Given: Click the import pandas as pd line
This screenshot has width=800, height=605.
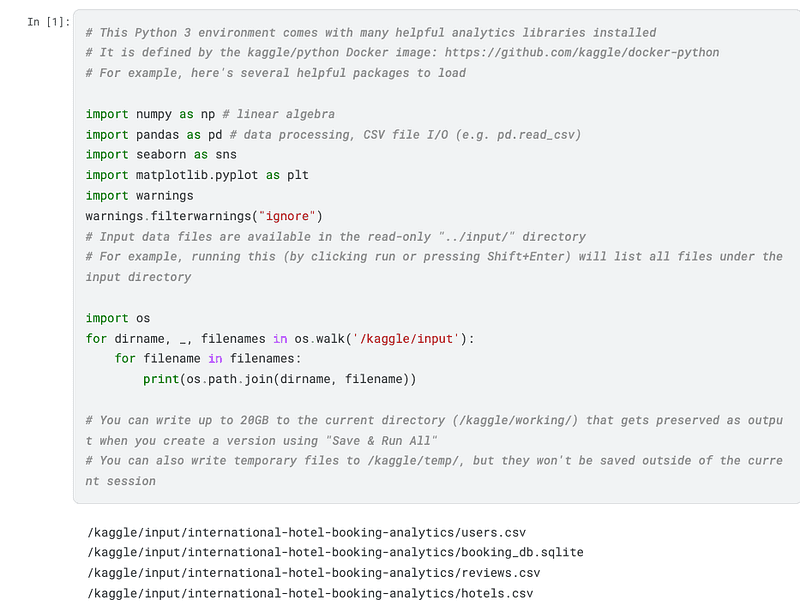Looking at the screenshot, I should coord(333,135).
